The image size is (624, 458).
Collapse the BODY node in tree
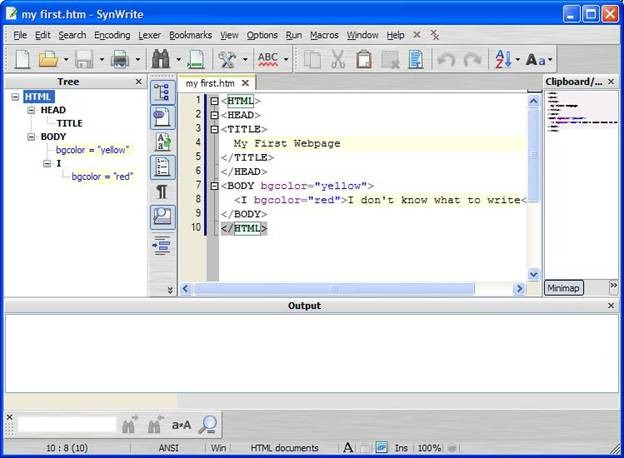32,136
